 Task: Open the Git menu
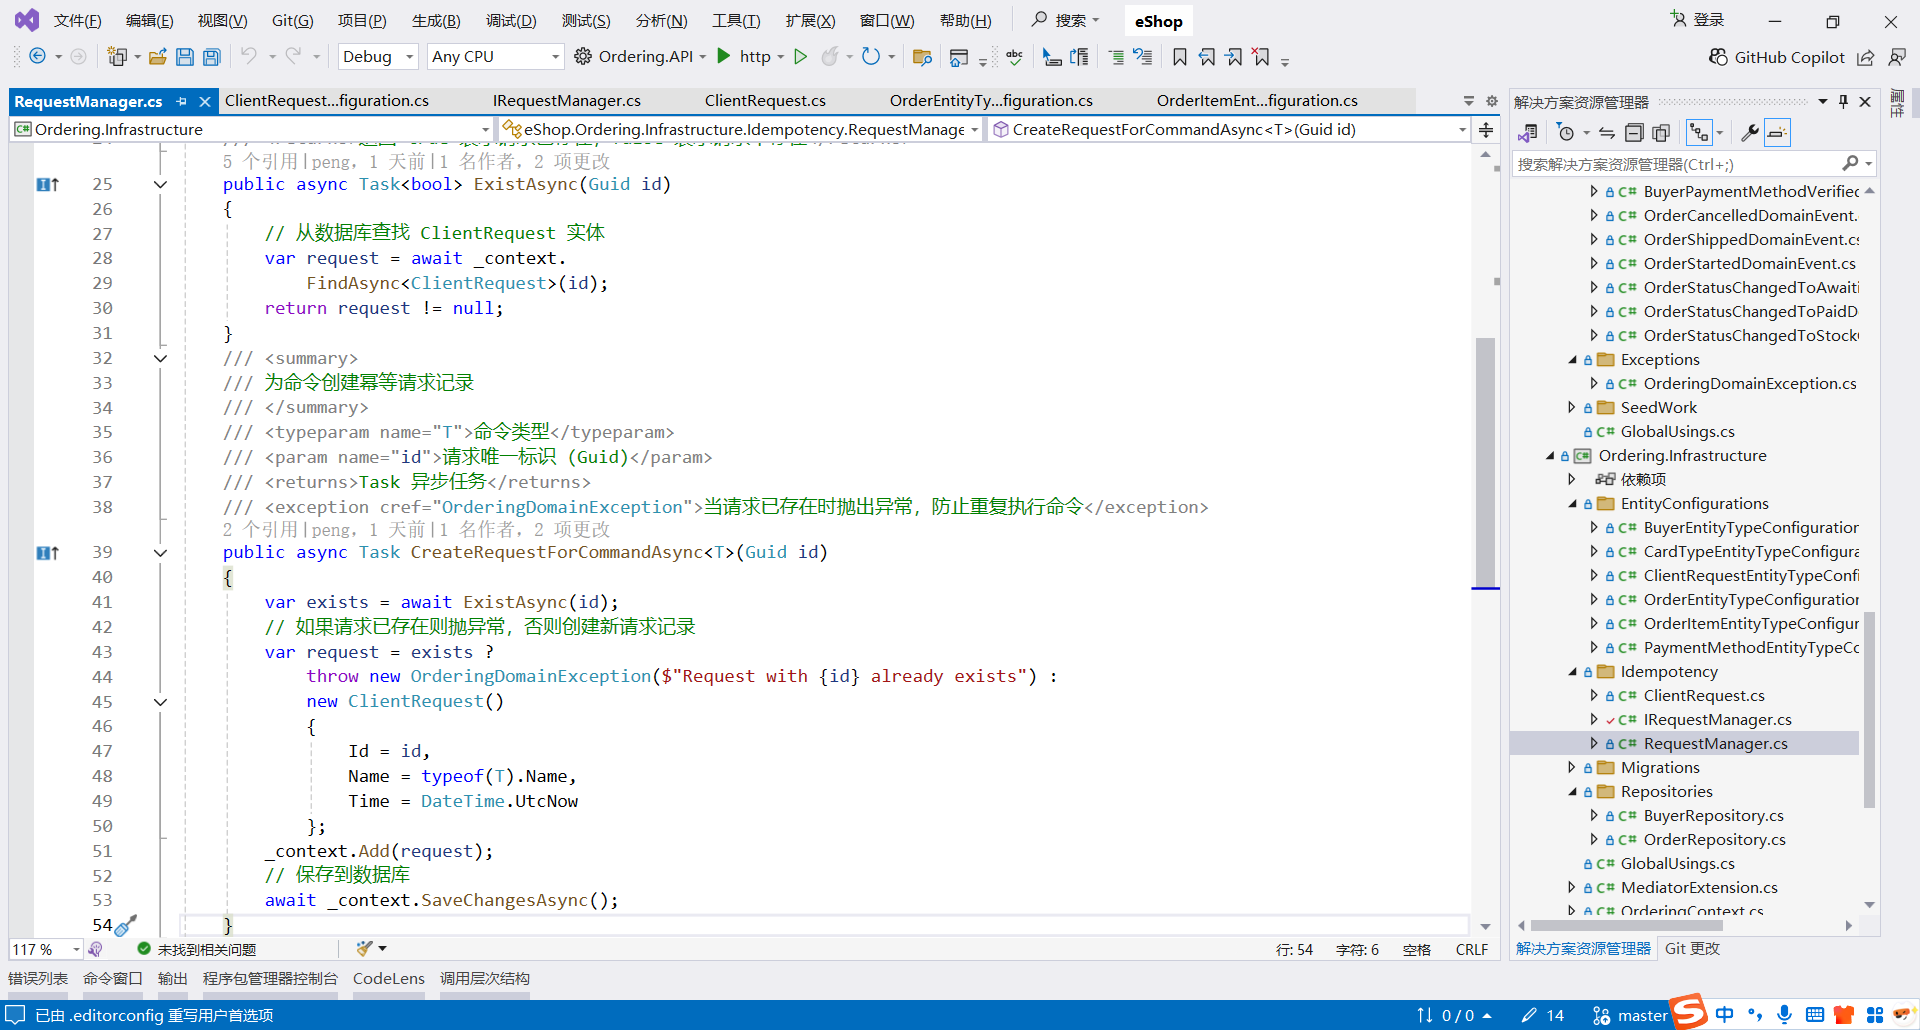[291, 20]
